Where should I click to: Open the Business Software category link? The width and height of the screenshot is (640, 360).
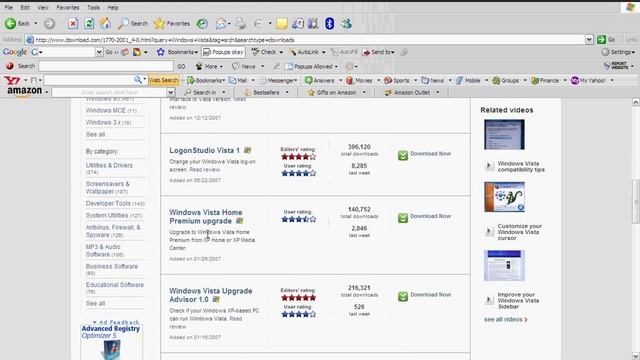pyautogui.click(x=111, y=267)
